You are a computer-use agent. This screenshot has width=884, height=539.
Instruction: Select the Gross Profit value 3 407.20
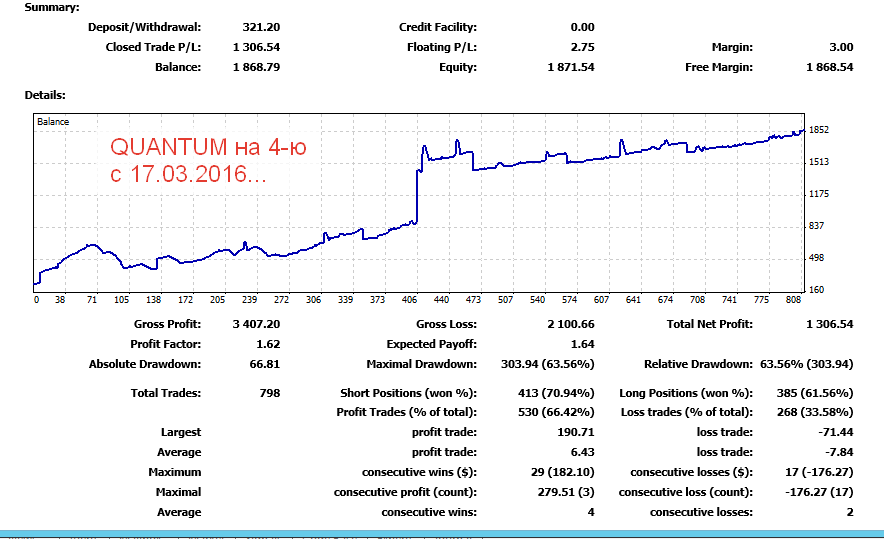[x=257, y=324]
